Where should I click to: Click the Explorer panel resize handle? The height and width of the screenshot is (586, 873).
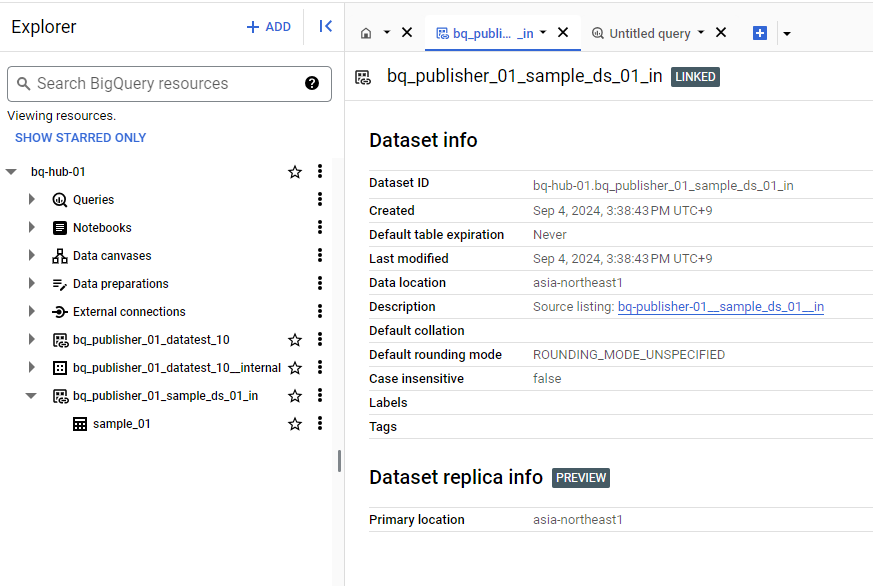pyautogui.click(x=339, y=460)
